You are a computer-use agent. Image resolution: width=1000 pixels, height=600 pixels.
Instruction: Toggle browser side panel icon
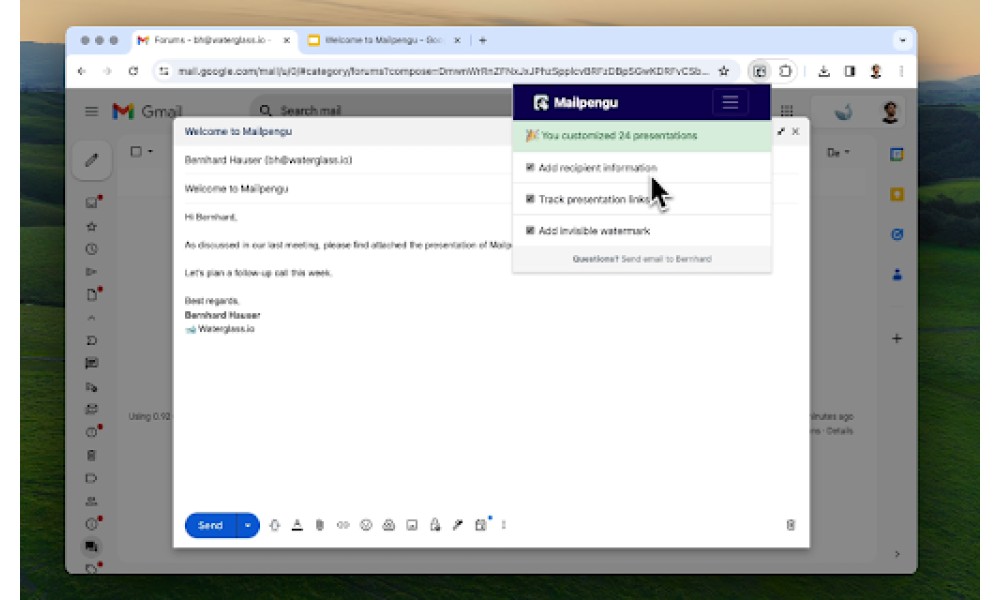coord(849,71)
